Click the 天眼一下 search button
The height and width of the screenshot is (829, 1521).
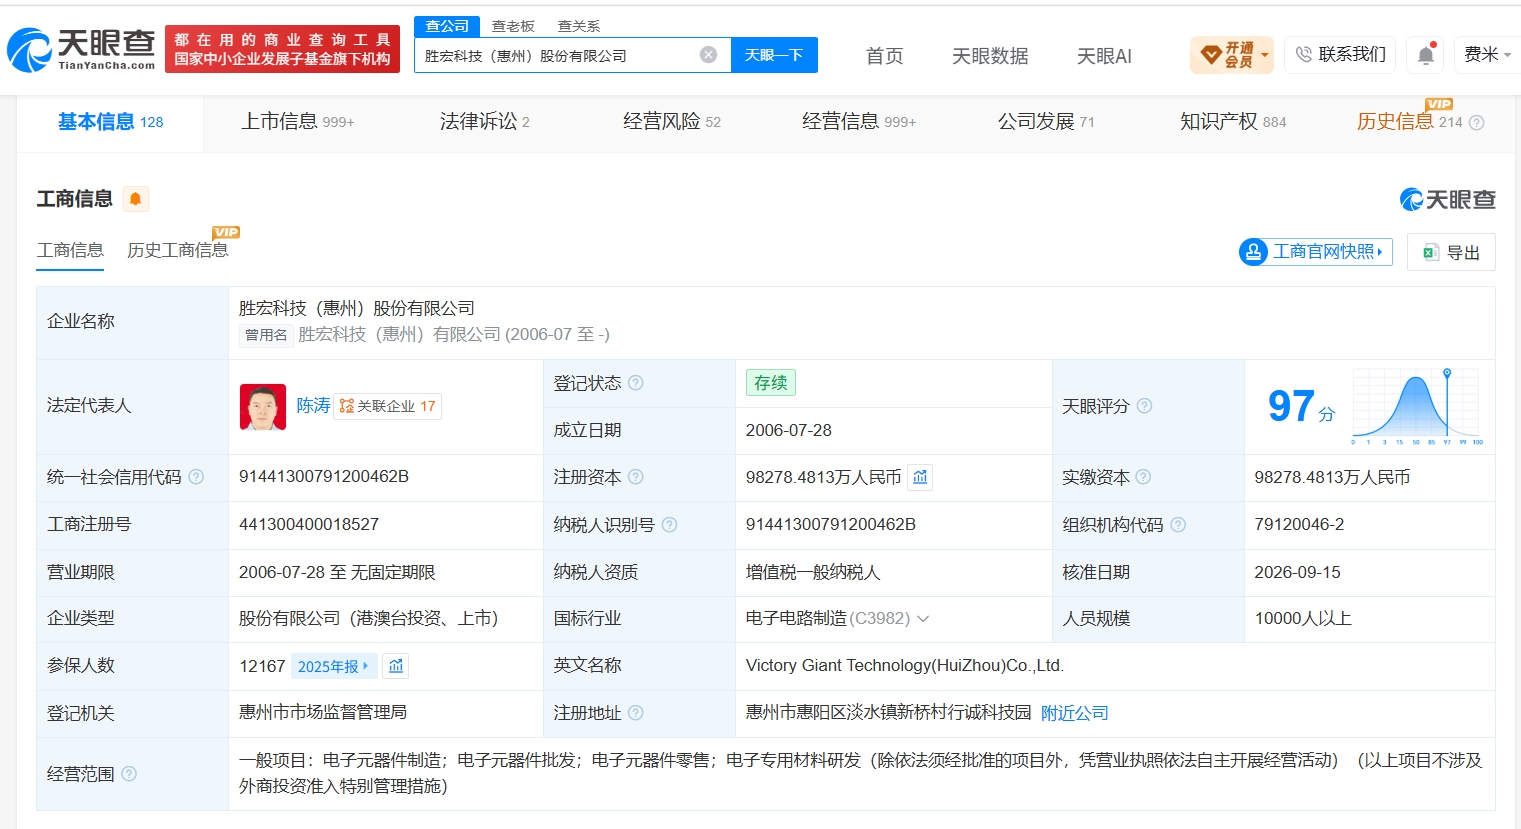[774, 55]
